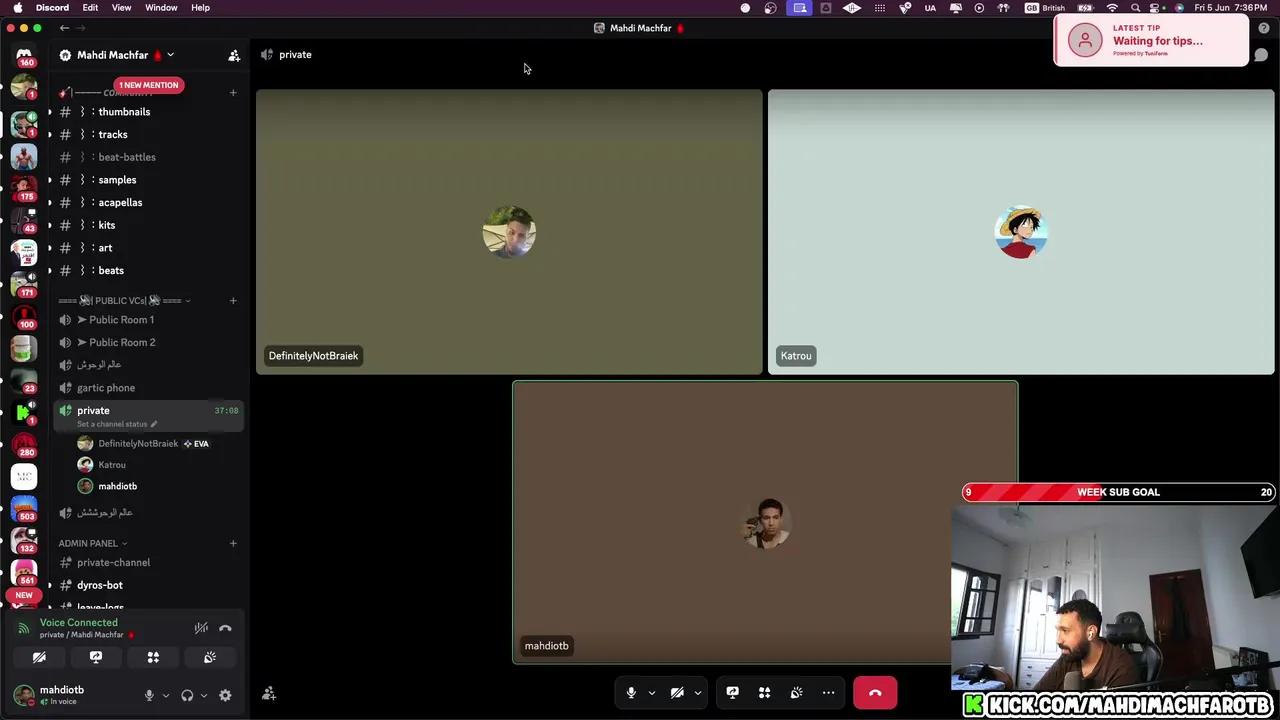This screenshot has width=1280, height=720.
Task: Open headphone output options arrow in user panel
Action: [204, 695]
